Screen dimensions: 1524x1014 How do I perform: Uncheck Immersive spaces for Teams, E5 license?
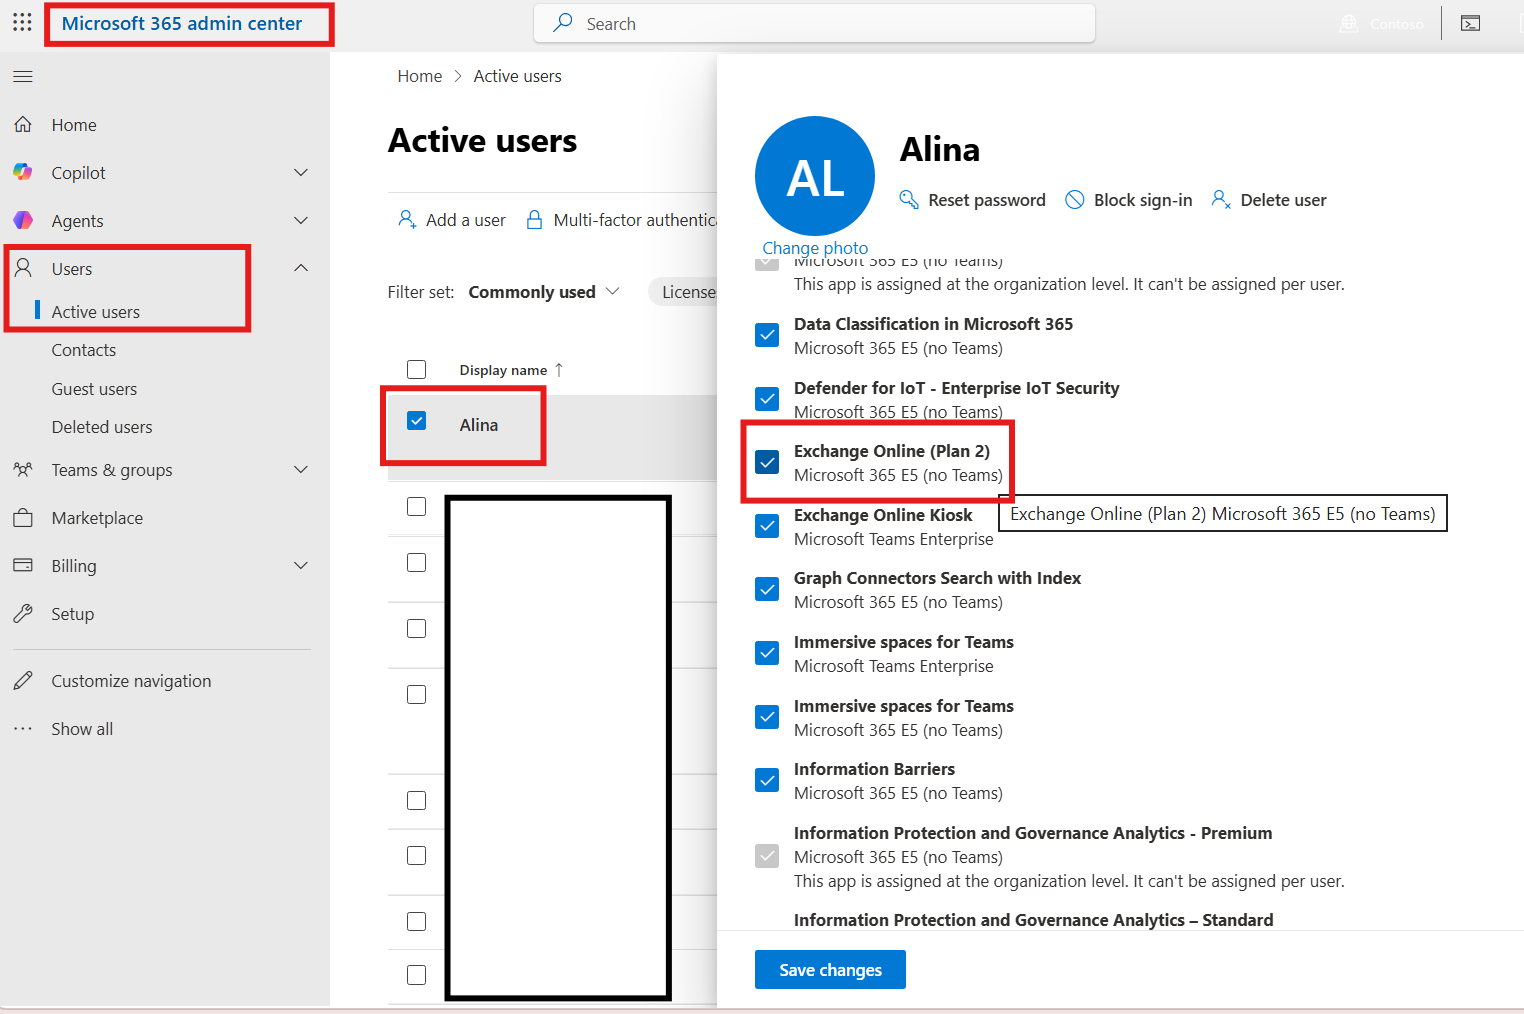point(767,717)
